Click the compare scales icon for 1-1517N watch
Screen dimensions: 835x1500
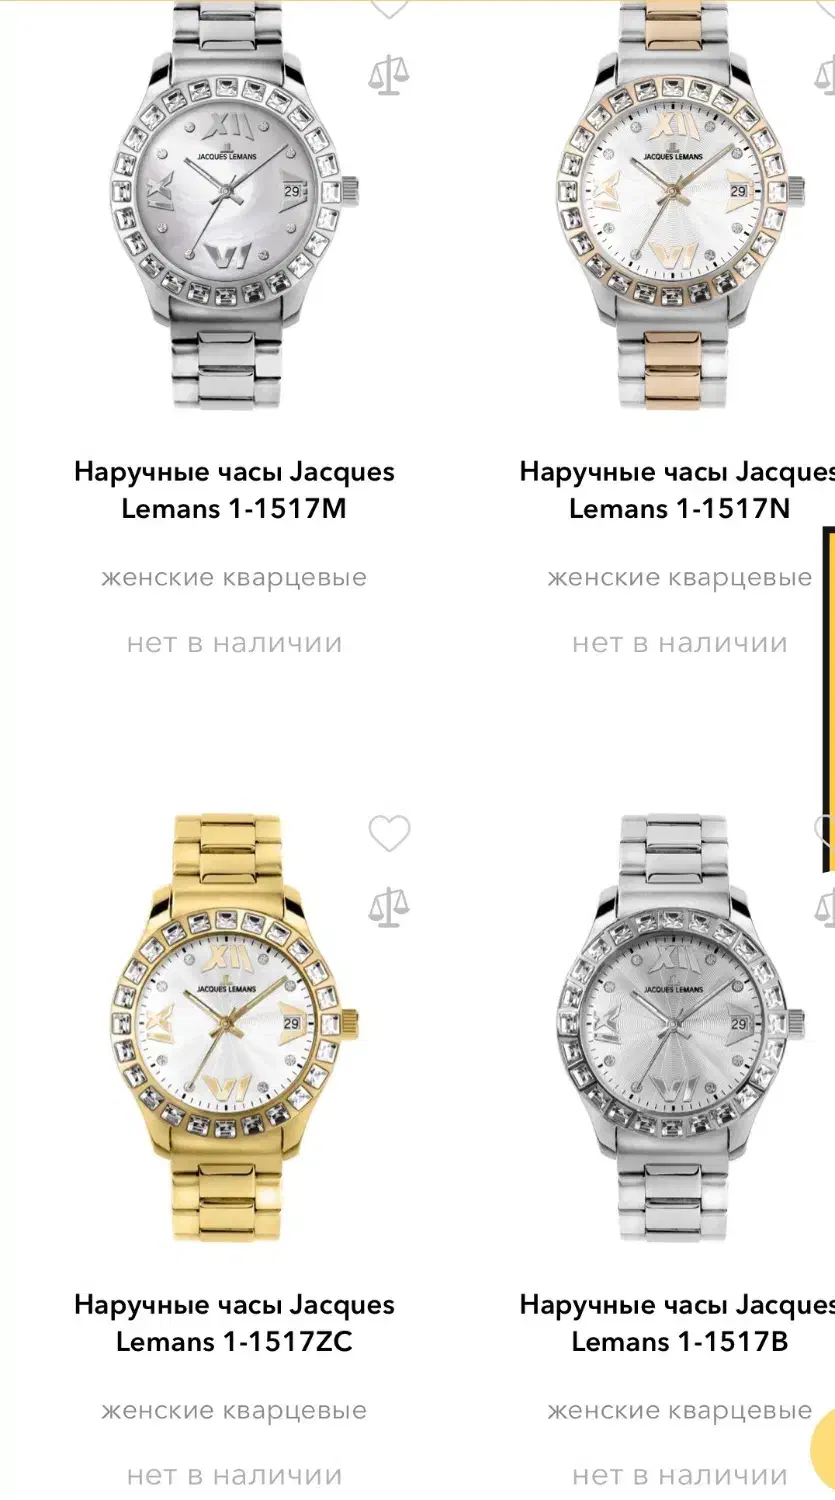(x=826, y=75)
